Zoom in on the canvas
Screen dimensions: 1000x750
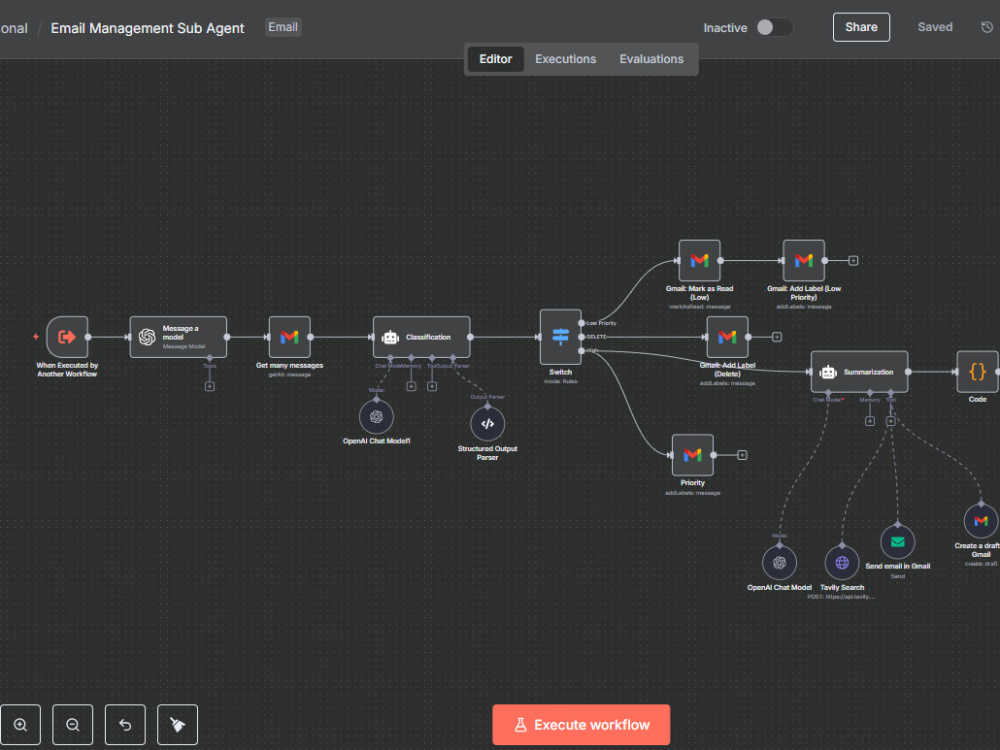20,724
